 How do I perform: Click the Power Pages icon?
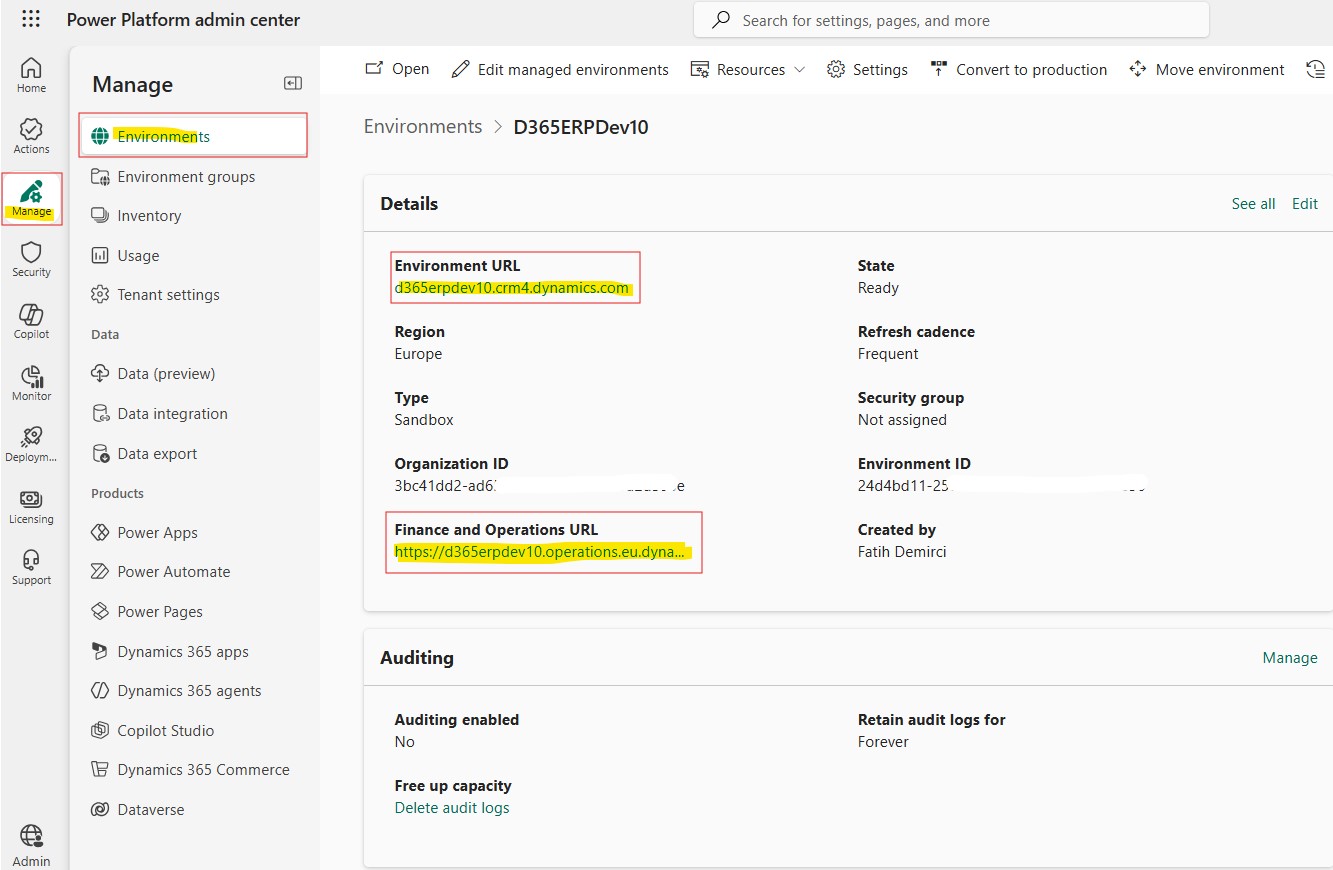click(100, 612)
